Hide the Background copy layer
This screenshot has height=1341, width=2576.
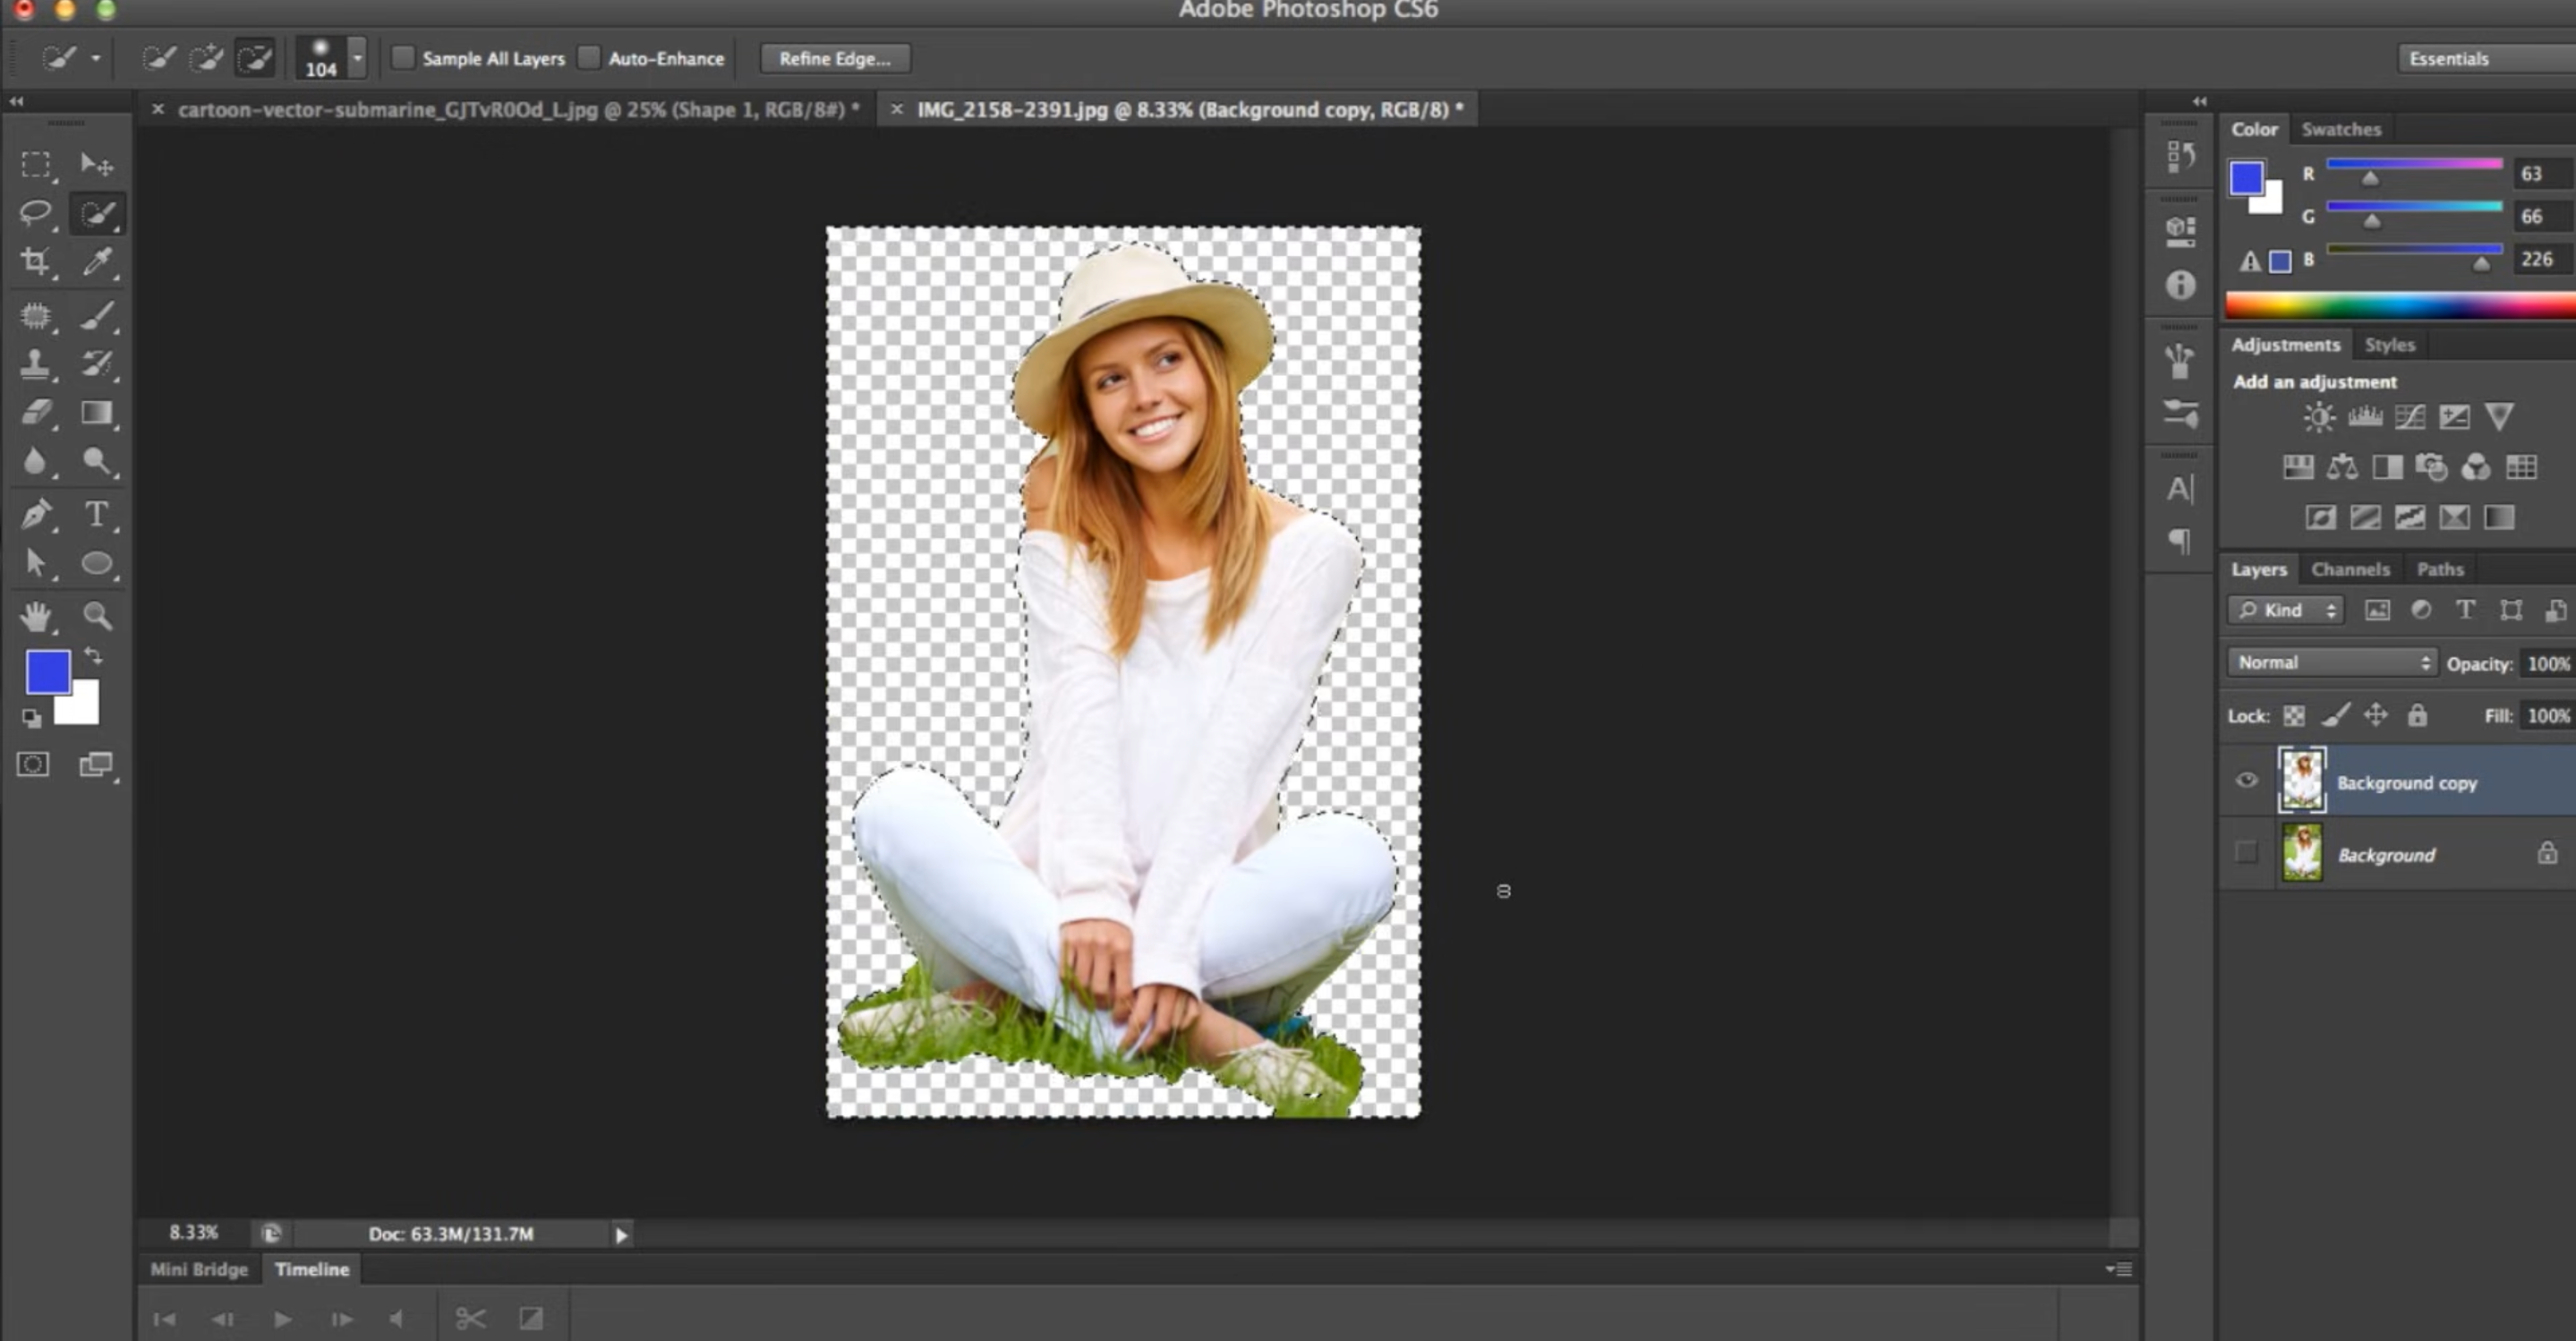[2246, 780]
